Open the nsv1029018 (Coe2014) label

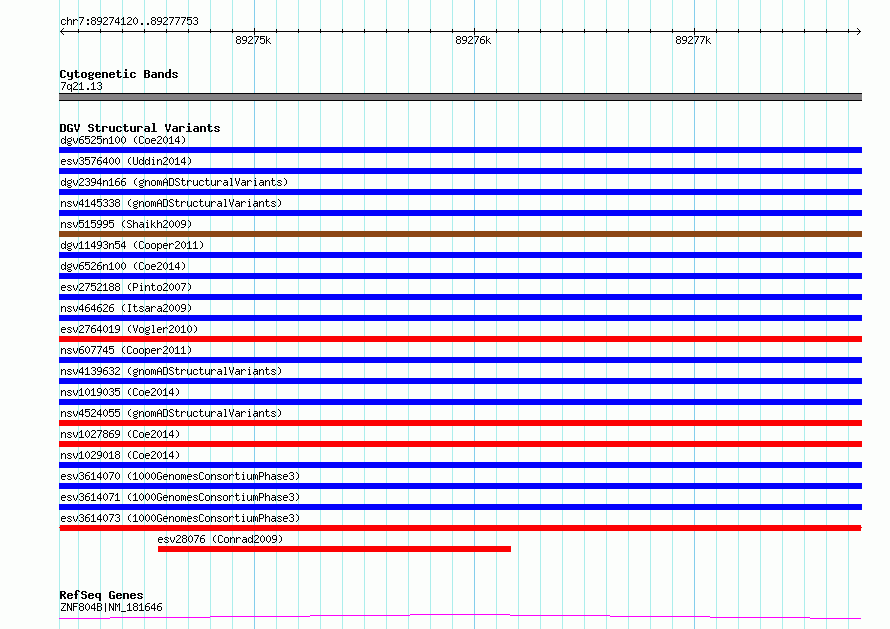(120, 455)
